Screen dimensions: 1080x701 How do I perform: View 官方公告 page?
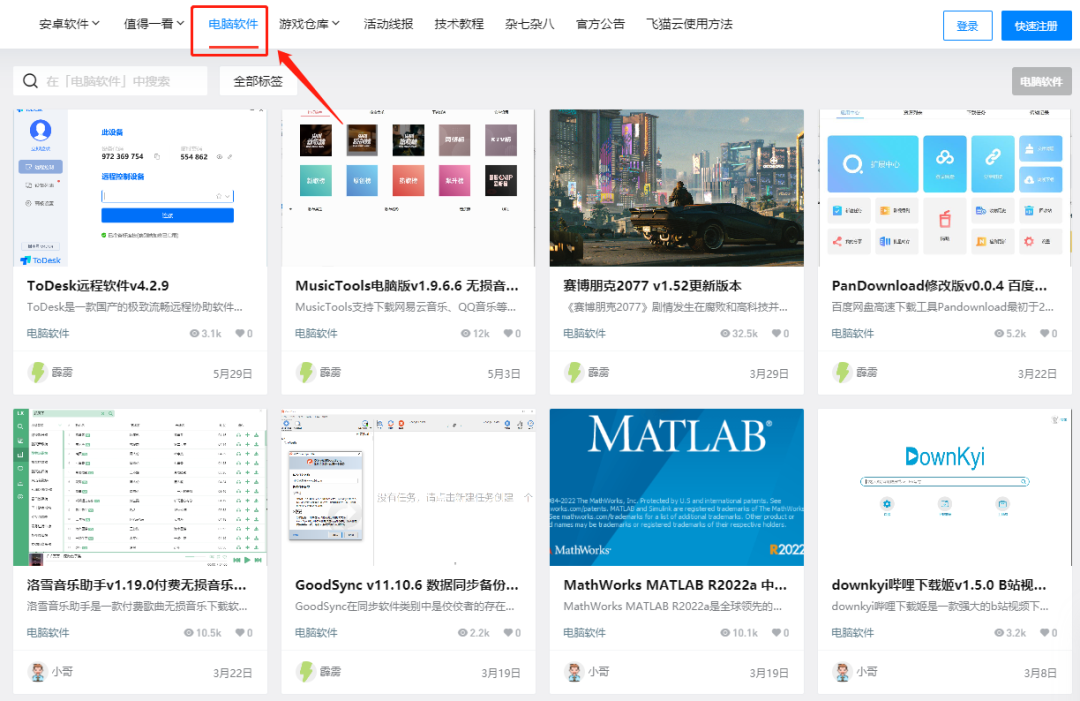(600, 24)
